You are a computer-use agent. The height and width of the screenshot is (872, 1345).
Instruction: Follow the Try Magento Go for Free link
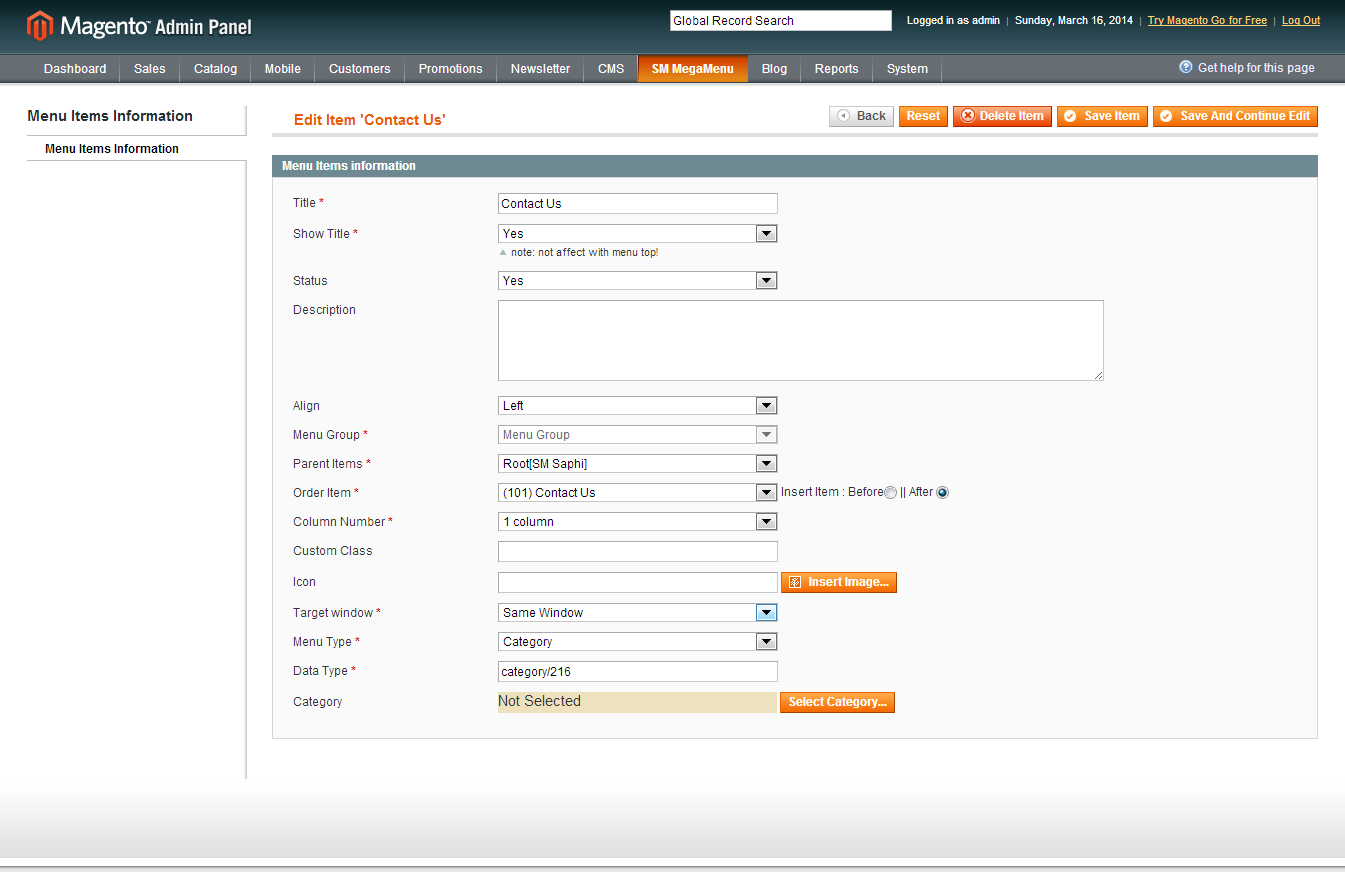1207,20
